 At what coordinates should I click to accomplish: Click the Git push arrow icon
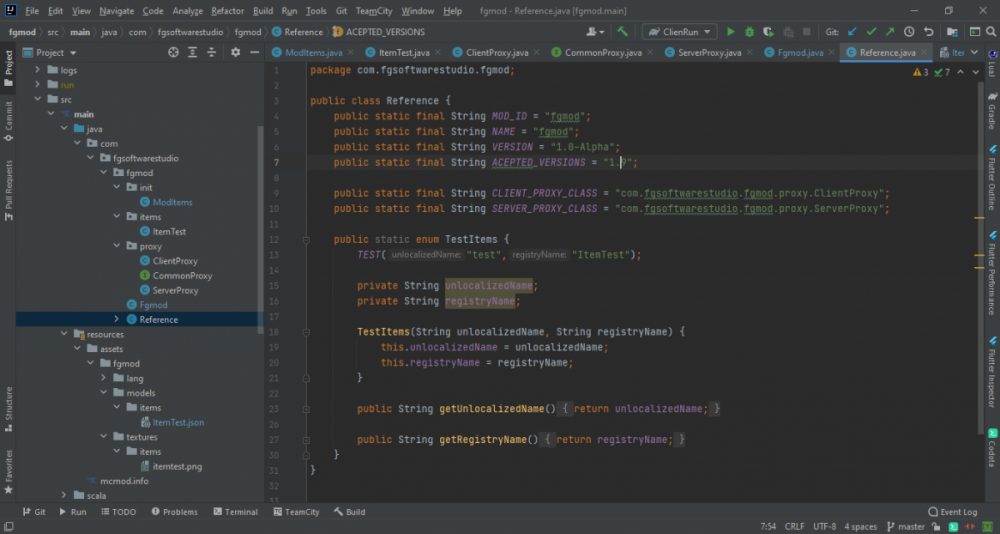890,32
